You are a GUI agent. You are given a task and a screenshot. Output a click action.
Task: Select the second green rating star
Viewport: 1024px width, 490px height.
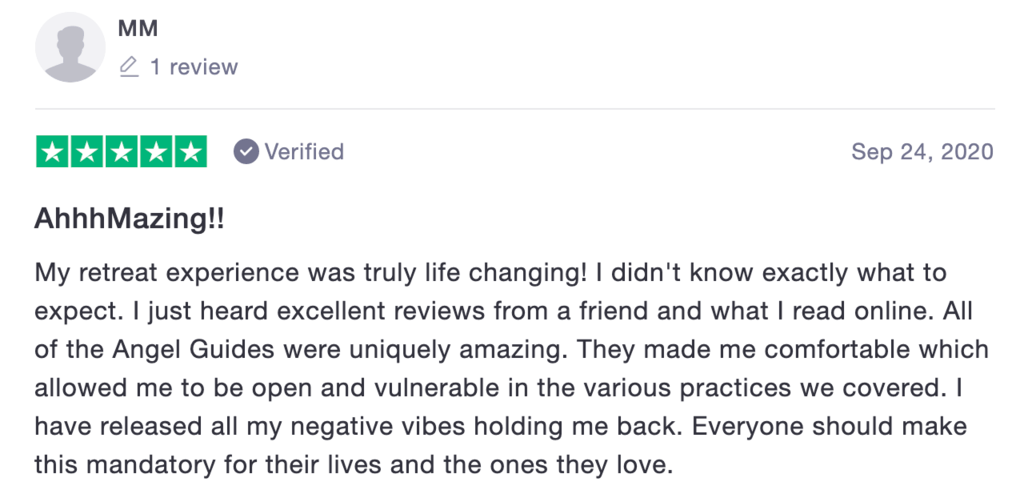pos(87,152)
